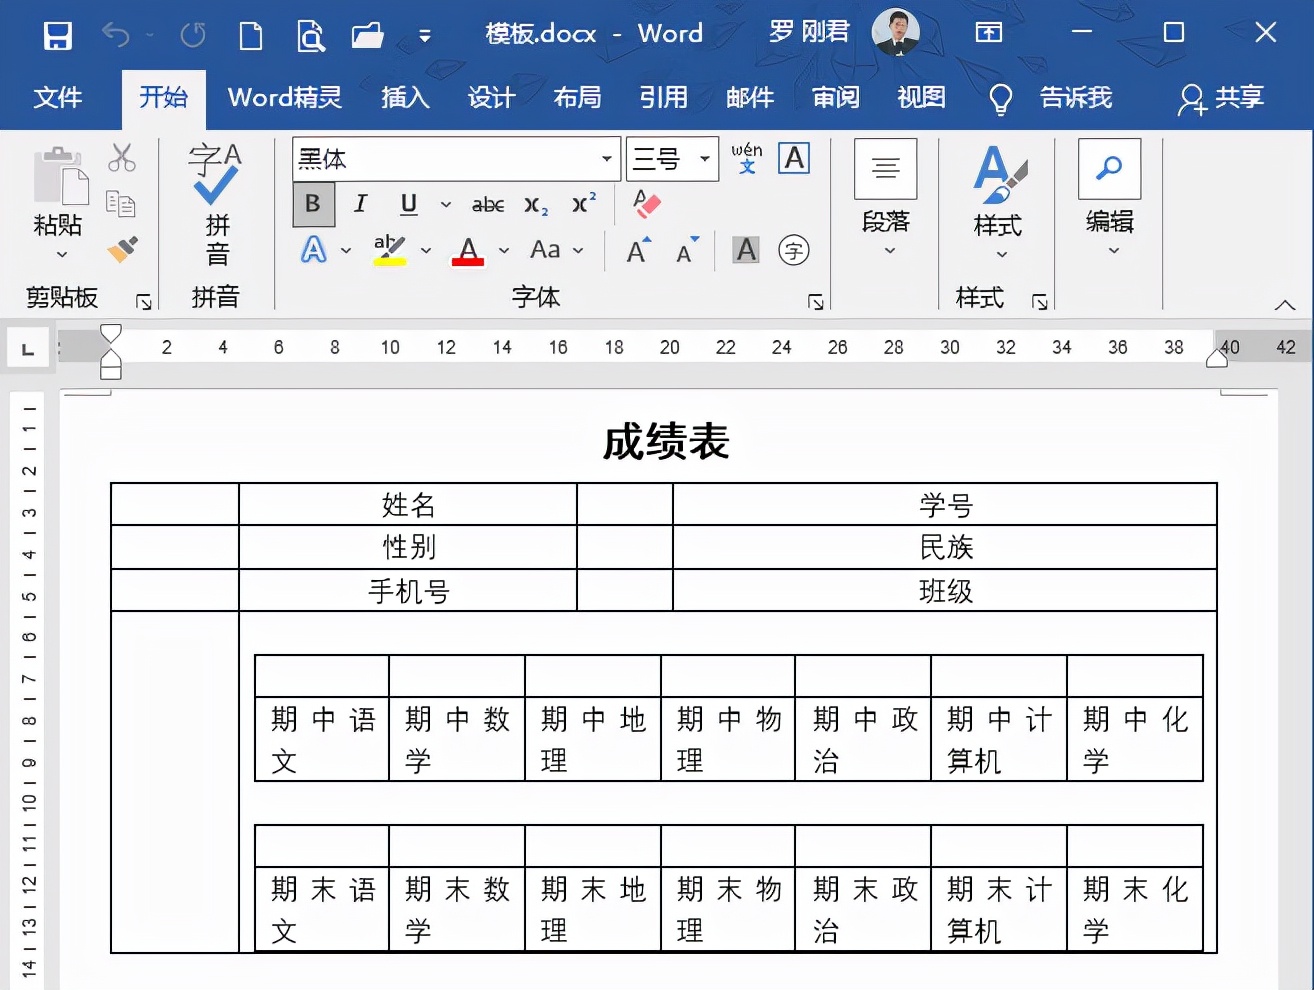Click the 姓名 table cell
The image size is (1314, 990).
click(408, 505)
